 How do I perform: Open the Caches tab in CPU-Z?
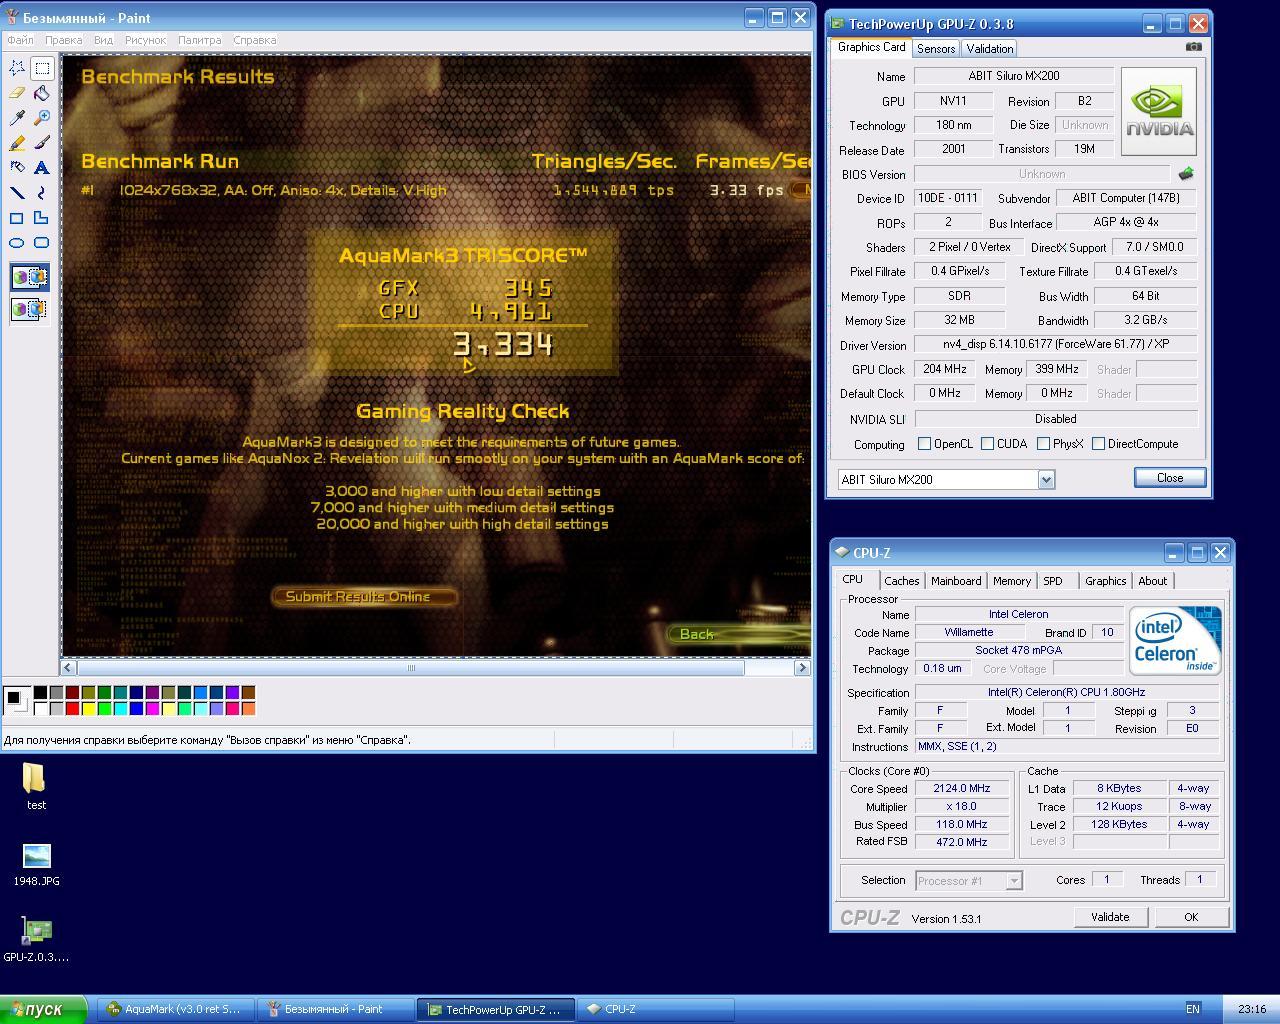(901, 581)
